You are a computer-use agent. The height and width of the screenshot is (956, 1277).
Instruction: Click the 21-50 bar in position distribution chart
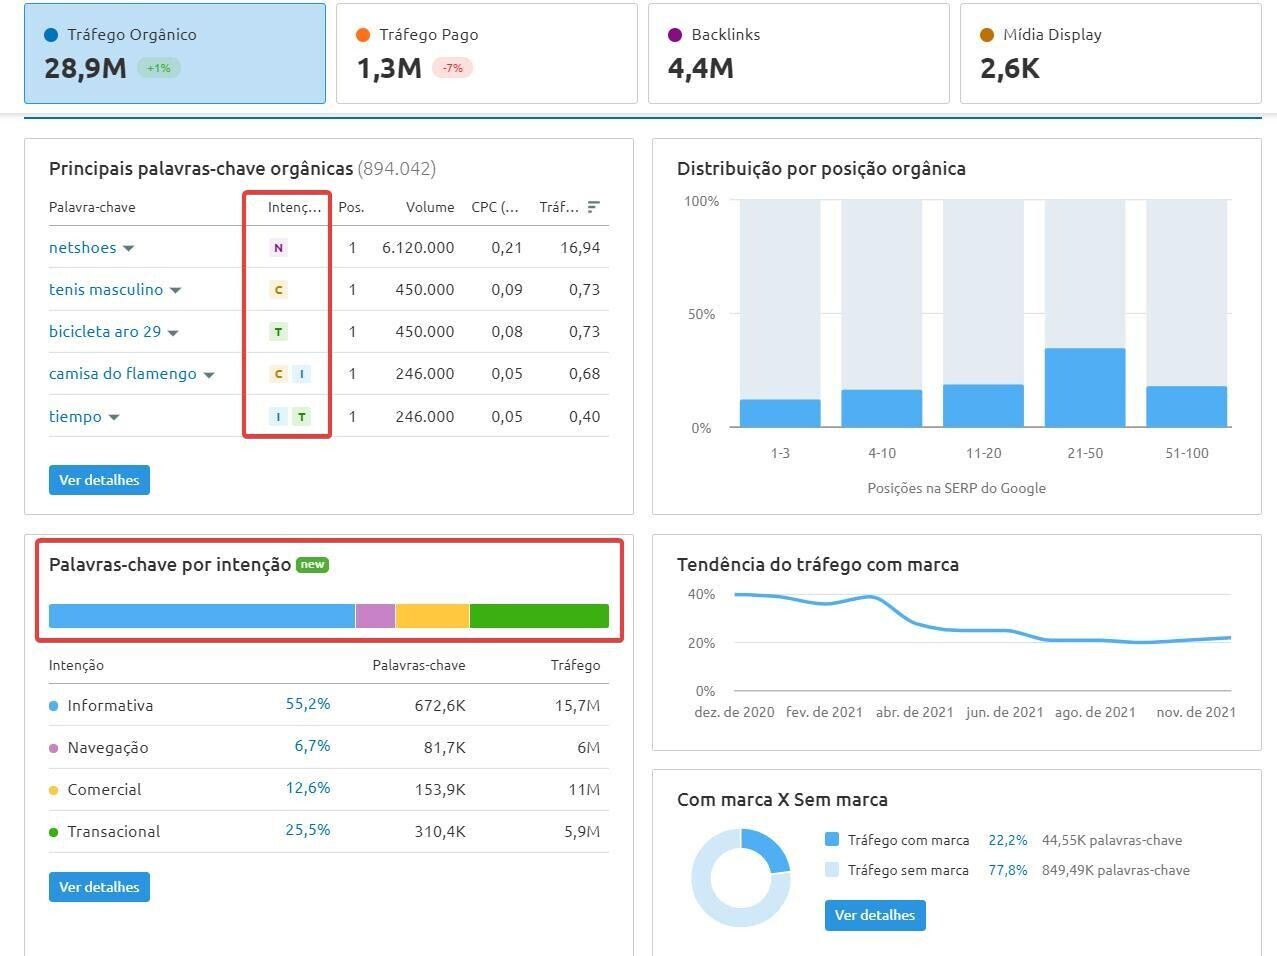[x=1085, y=388]
